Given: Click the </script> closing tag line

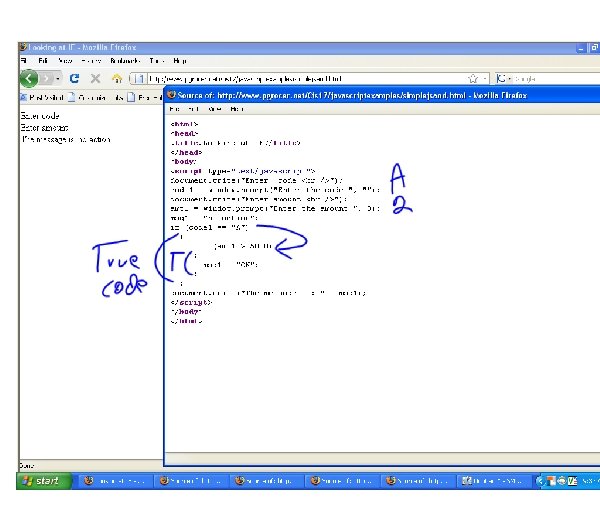Looking at the screenshot, I should pyautogui.click(x=191, y=302).
